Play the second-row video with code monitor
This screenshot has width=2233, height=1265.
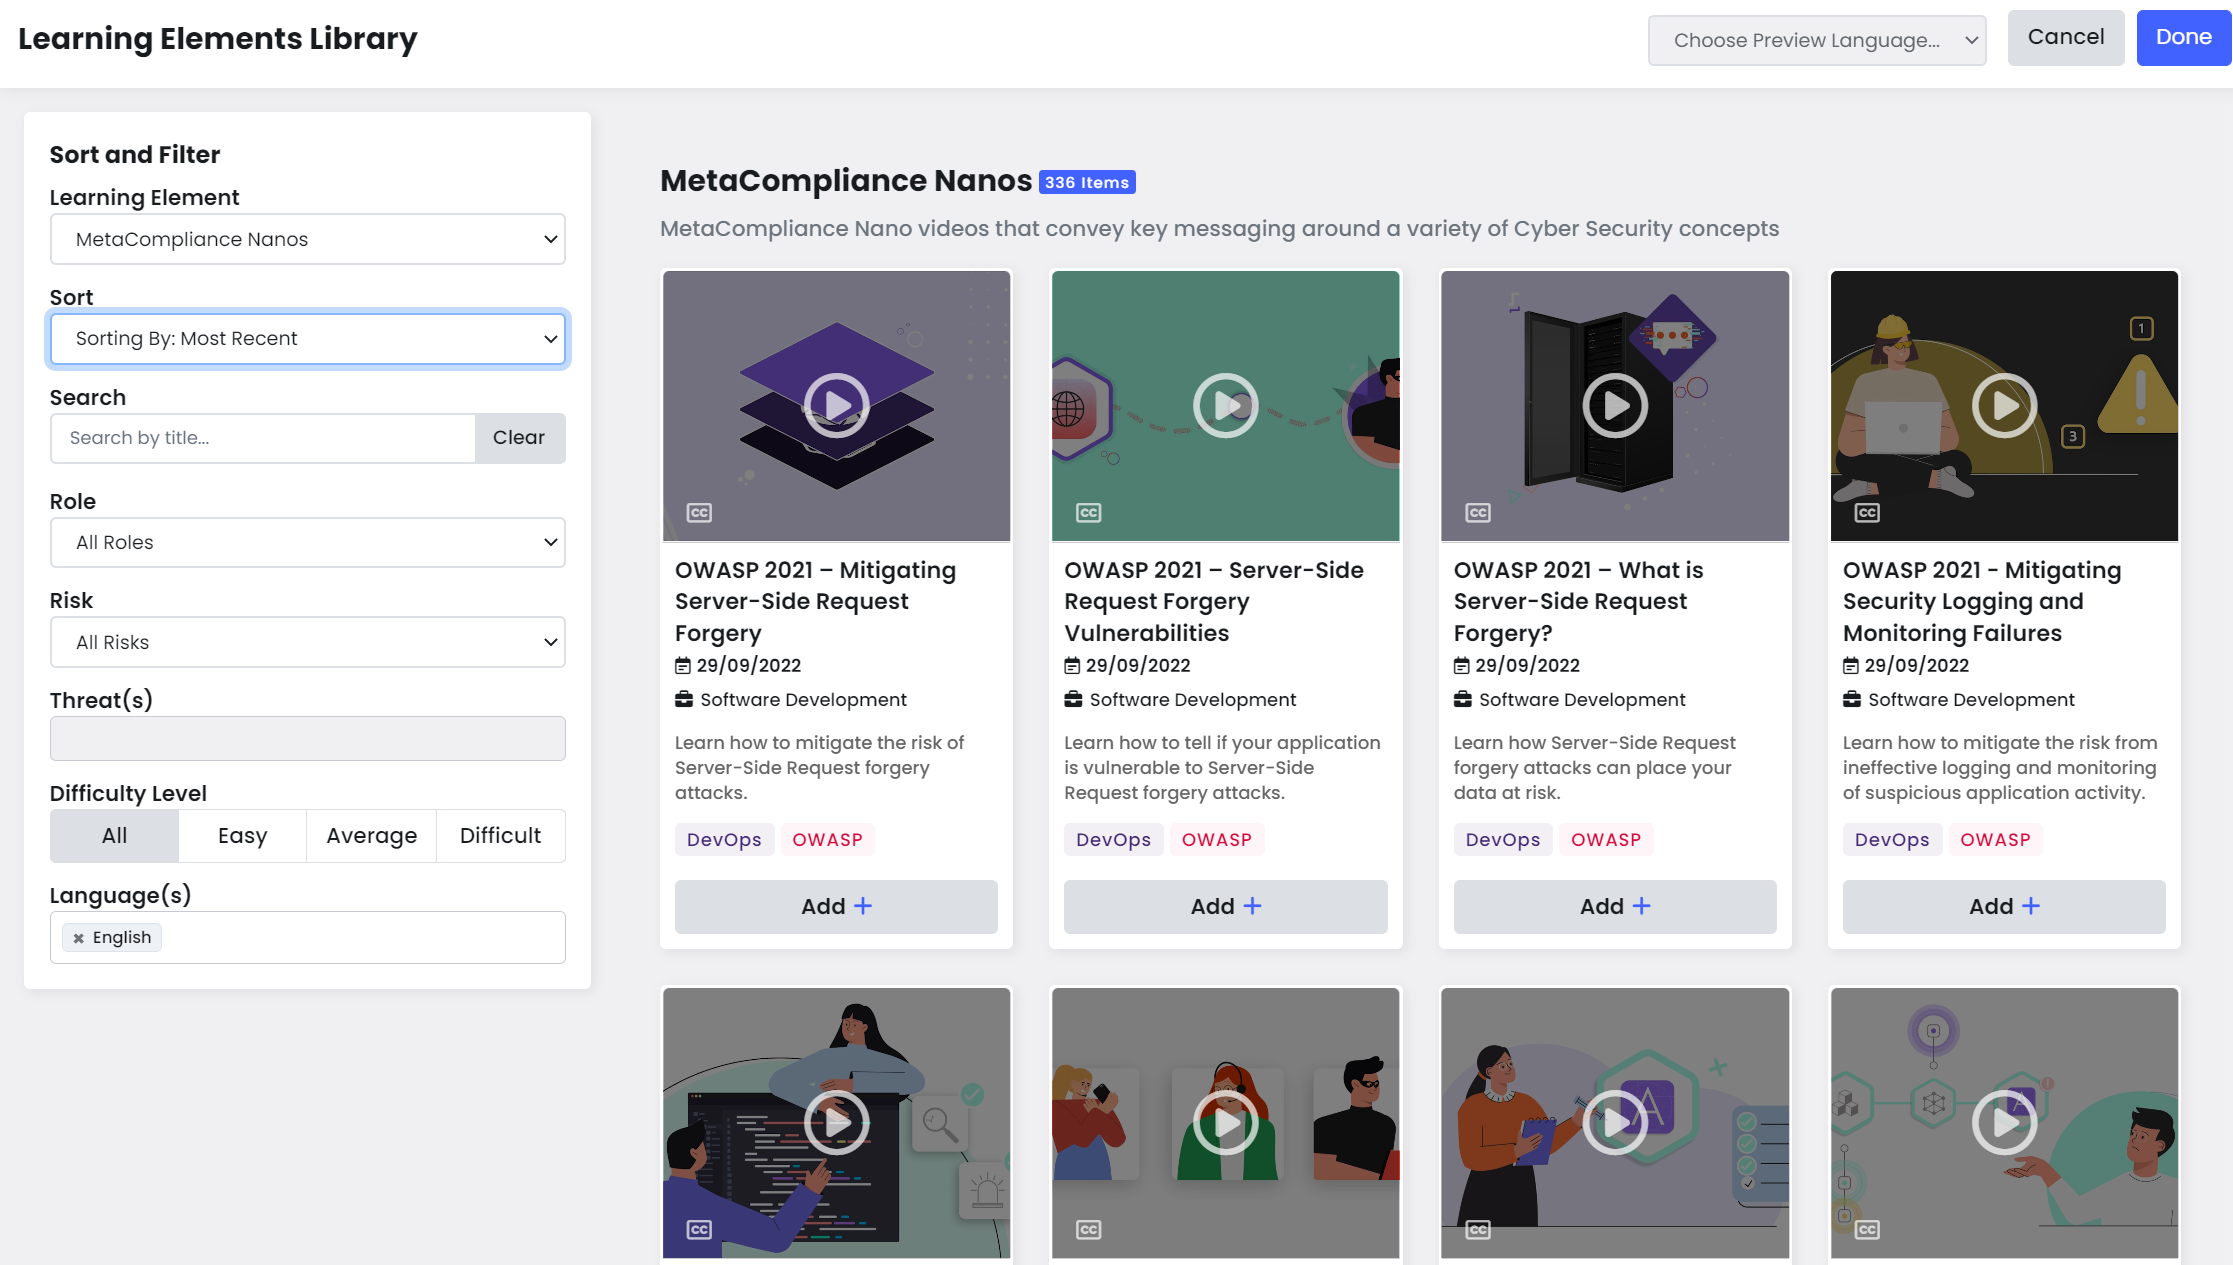[836, 1122]
